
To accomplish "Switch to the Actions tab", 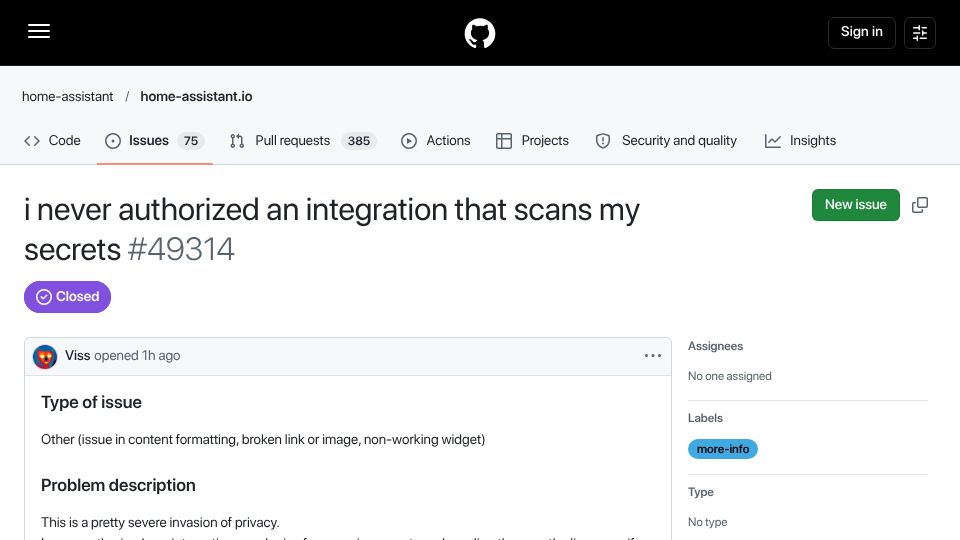I will click(x=435, y=141).
